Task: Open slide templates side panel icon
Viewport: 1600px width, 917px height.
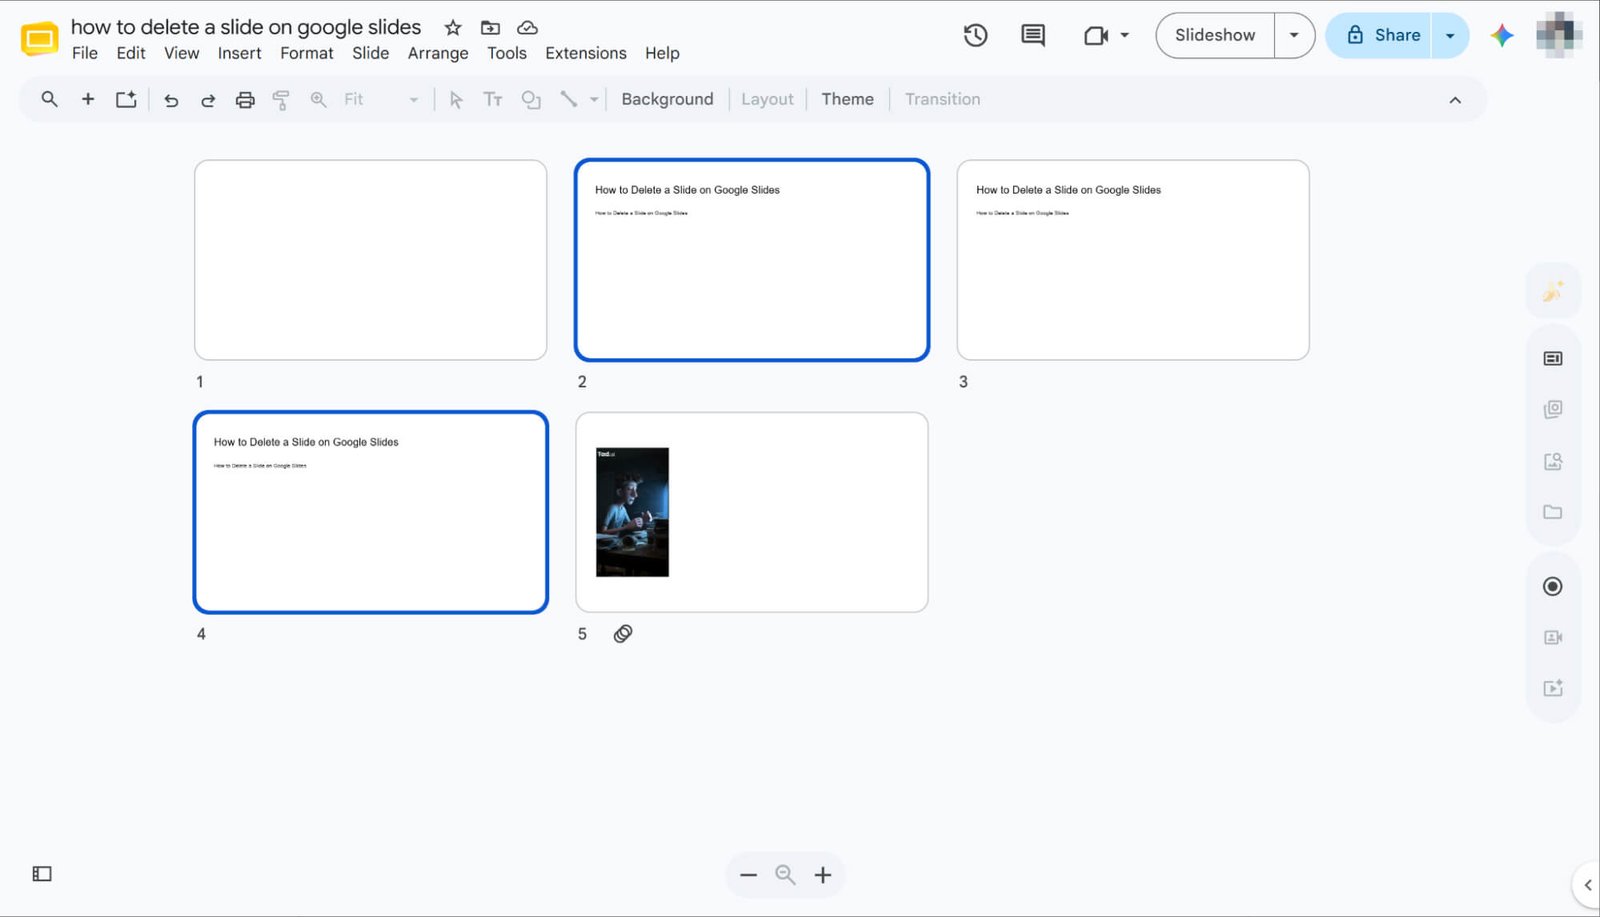Action: pyautogui.click(x=1553, y=358)
